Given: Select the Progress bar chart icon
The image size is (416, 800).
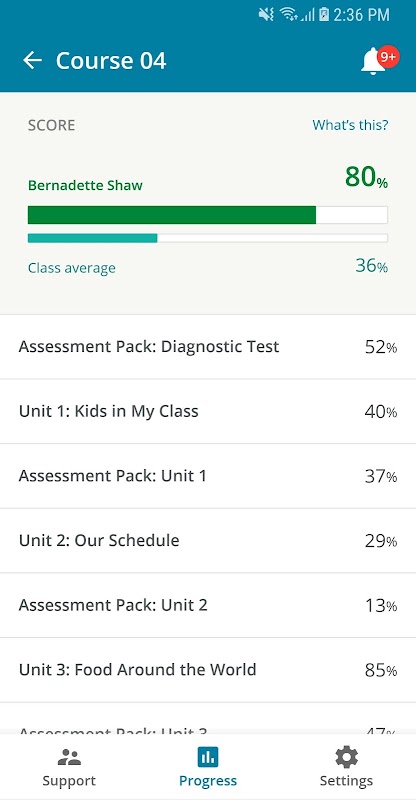Looking at the screenshot, I should click(208, 757).
